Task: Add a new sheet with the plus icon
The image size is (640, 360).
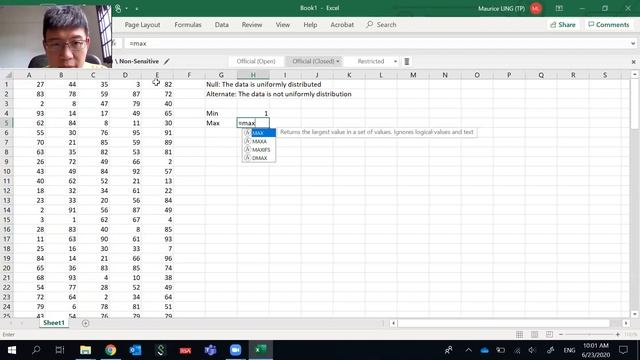Action: pyautogui.click(x=85, y=323)
